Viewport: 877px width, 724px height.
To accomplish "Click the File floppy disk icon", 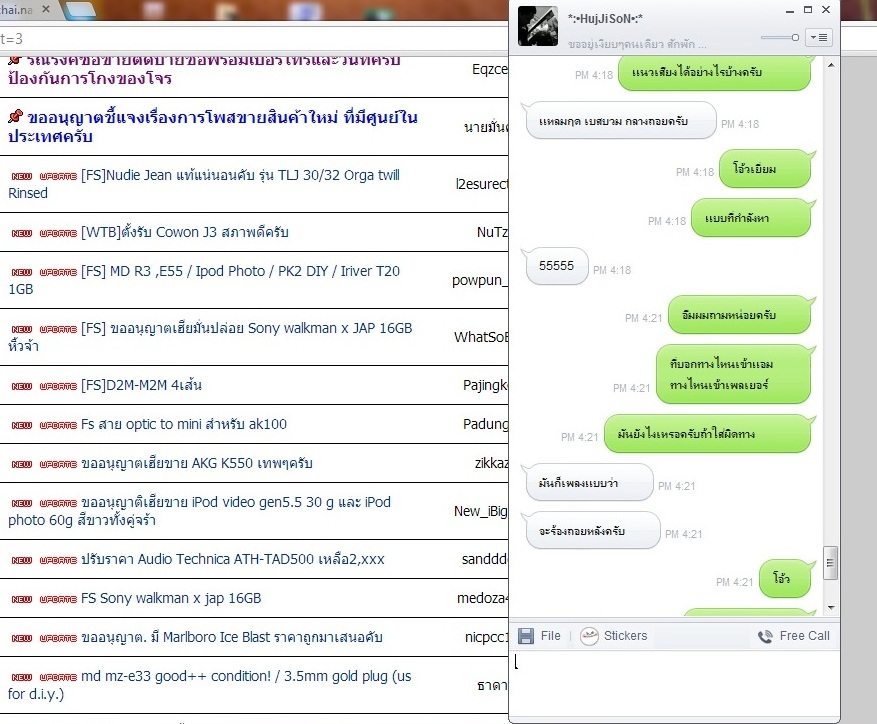I will pyautogui.click(x=526, y=636).
